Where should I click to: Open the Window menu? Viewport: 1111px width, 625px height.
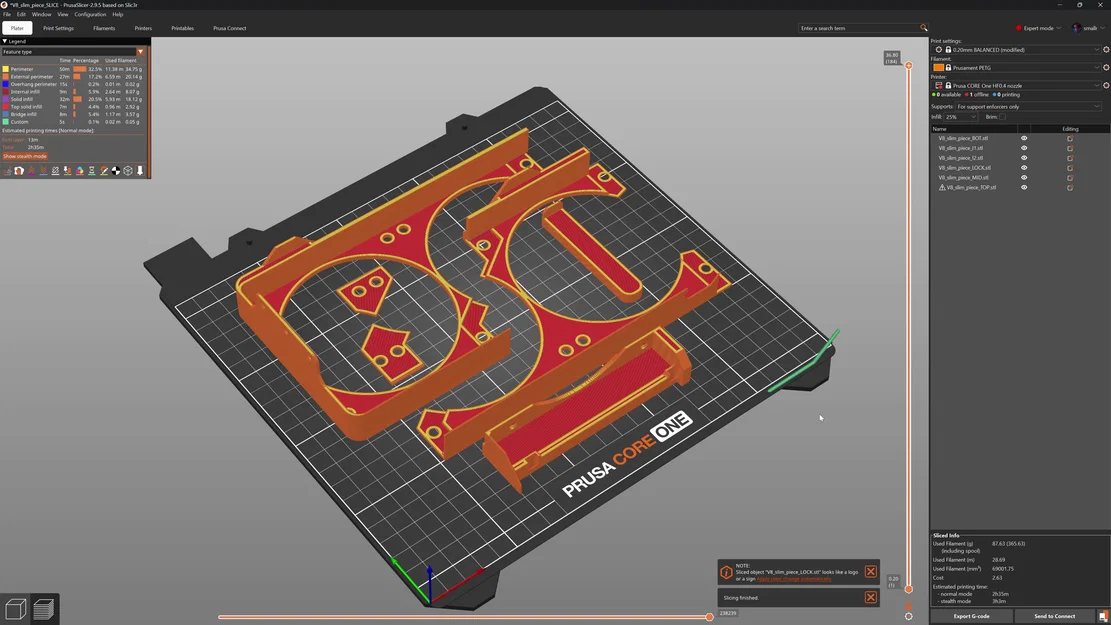pyautogui.click(x=41, y=14)
